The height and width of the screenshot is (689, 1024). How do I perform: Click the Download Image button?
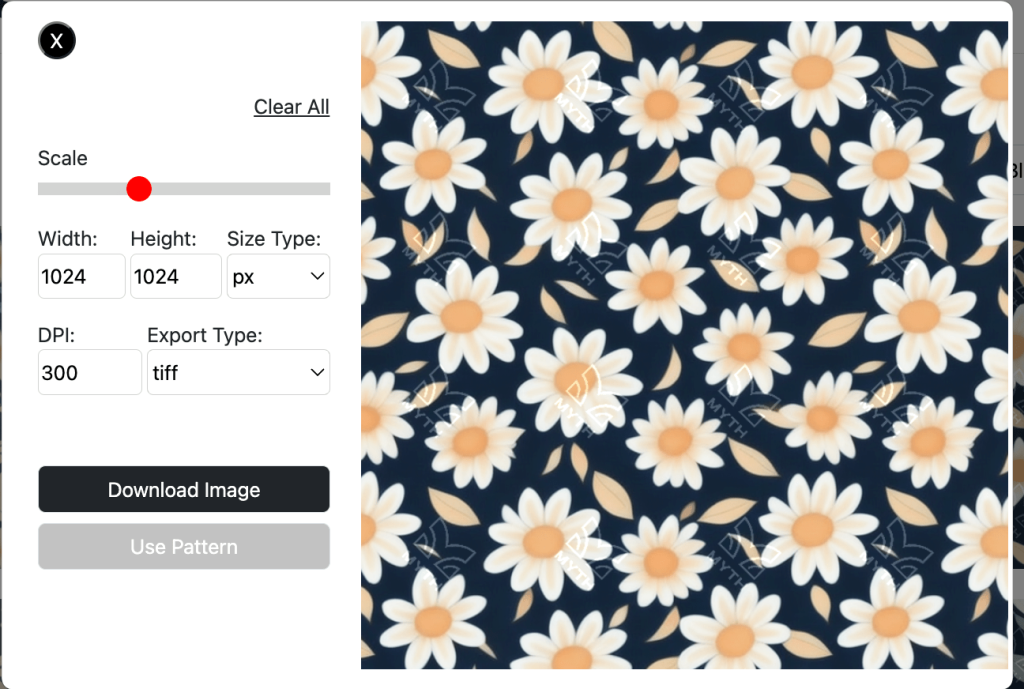click(184, 489)
